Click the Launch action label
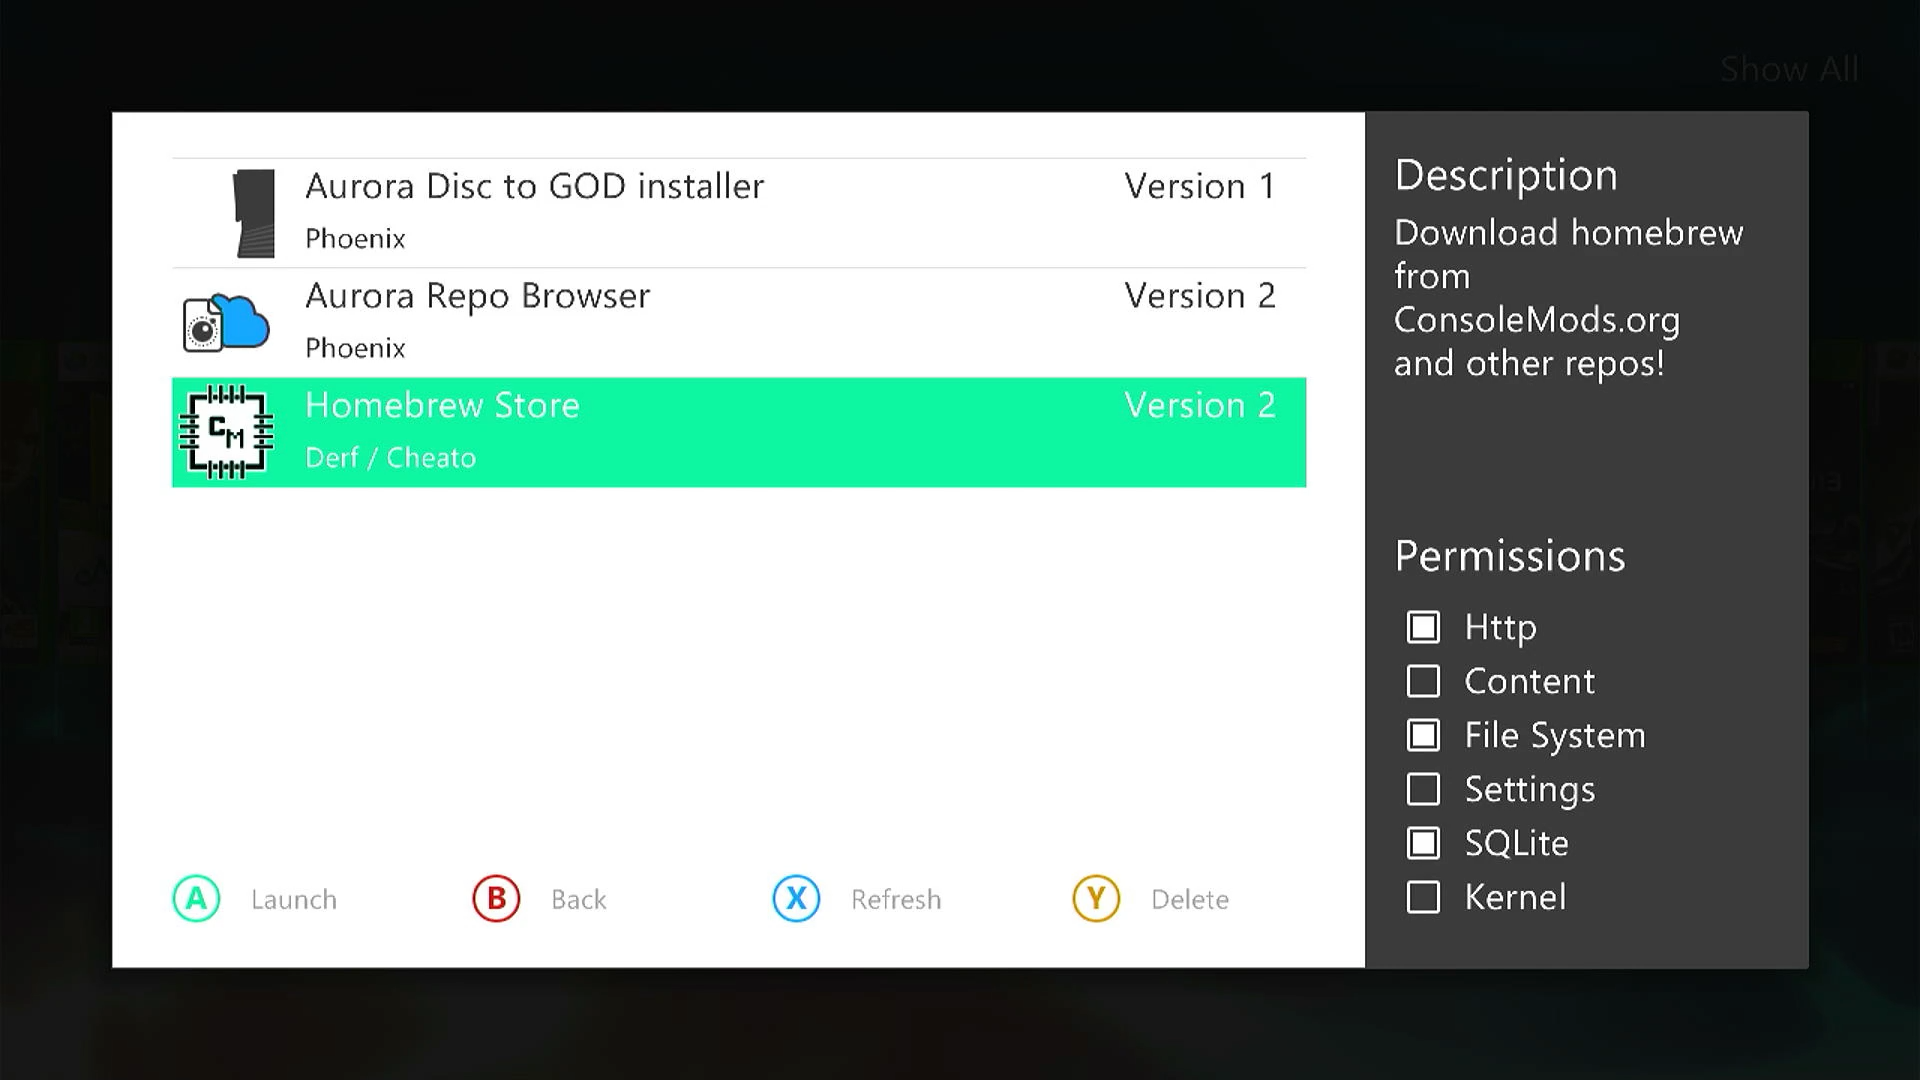This screenshot has width=1920, height=1080. coord(293,898)
